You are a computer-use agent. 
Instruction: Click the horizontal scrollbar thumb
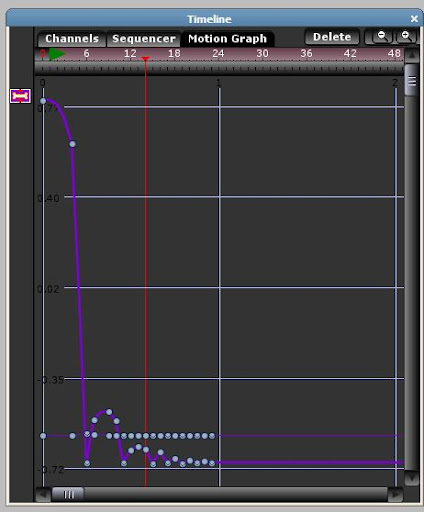pyautogui.click(x=68, y=495)
